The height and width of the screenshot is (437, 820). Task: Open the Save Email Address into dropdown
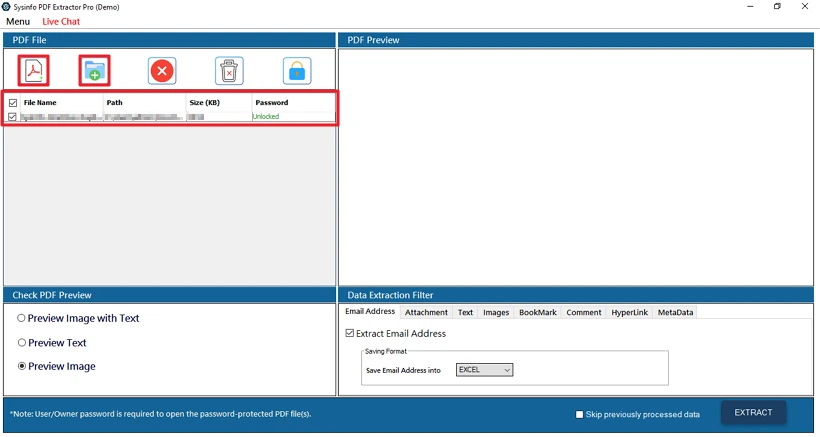pyautogui.click(x=484, y=370)
